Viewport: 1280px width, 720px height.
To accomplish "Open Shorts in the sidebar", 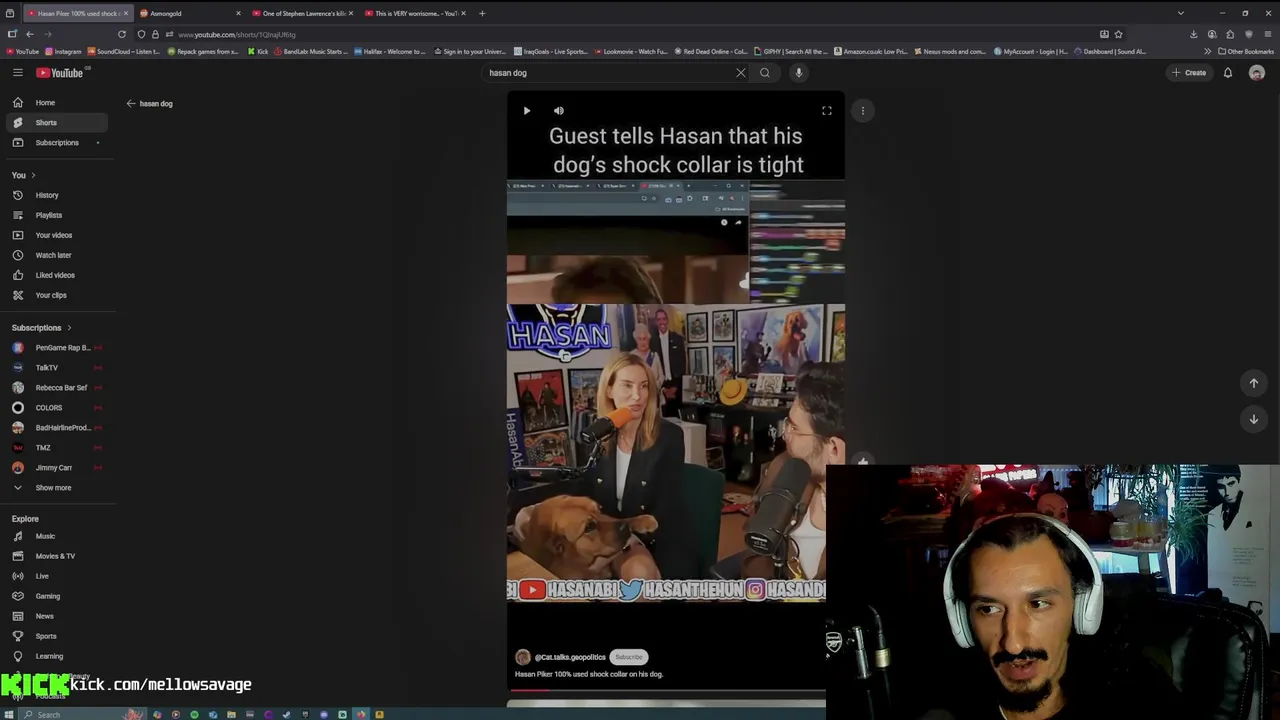I will [56, 122].
